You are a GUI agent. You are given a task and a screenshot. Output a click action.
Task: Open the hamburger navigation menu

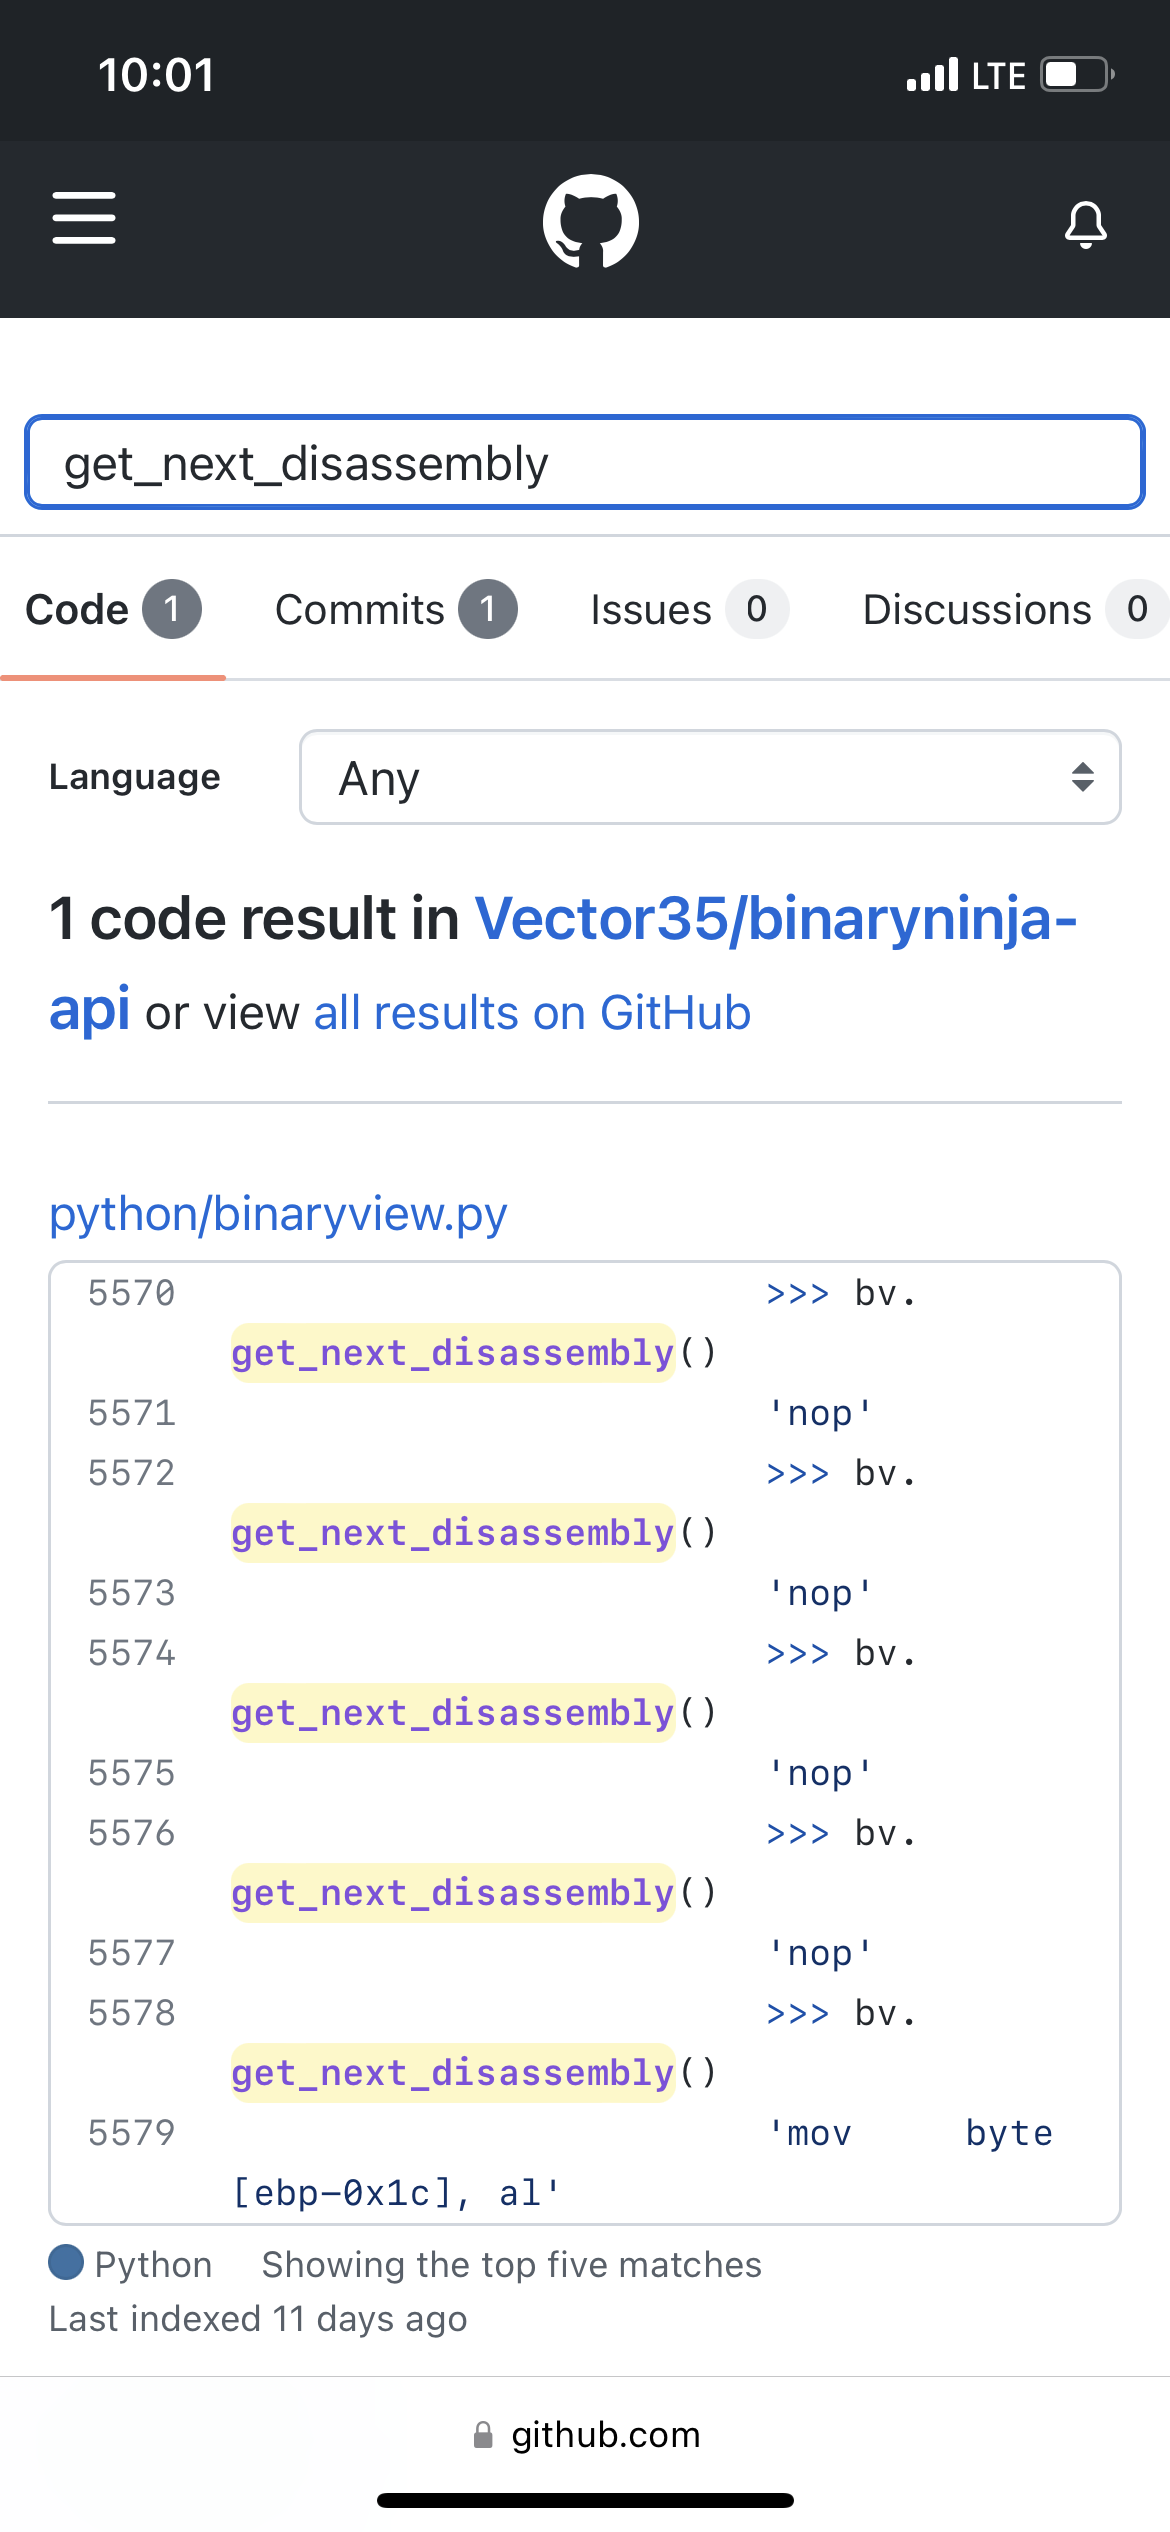click(x=84, y=218)
